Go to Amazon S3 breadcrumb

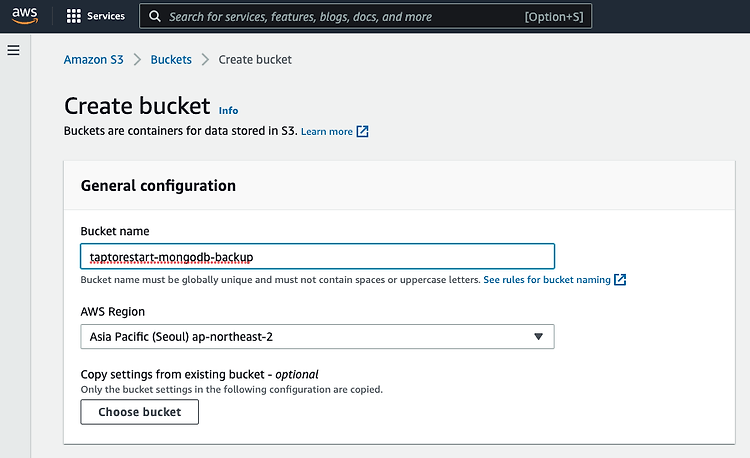pos(94,60)
